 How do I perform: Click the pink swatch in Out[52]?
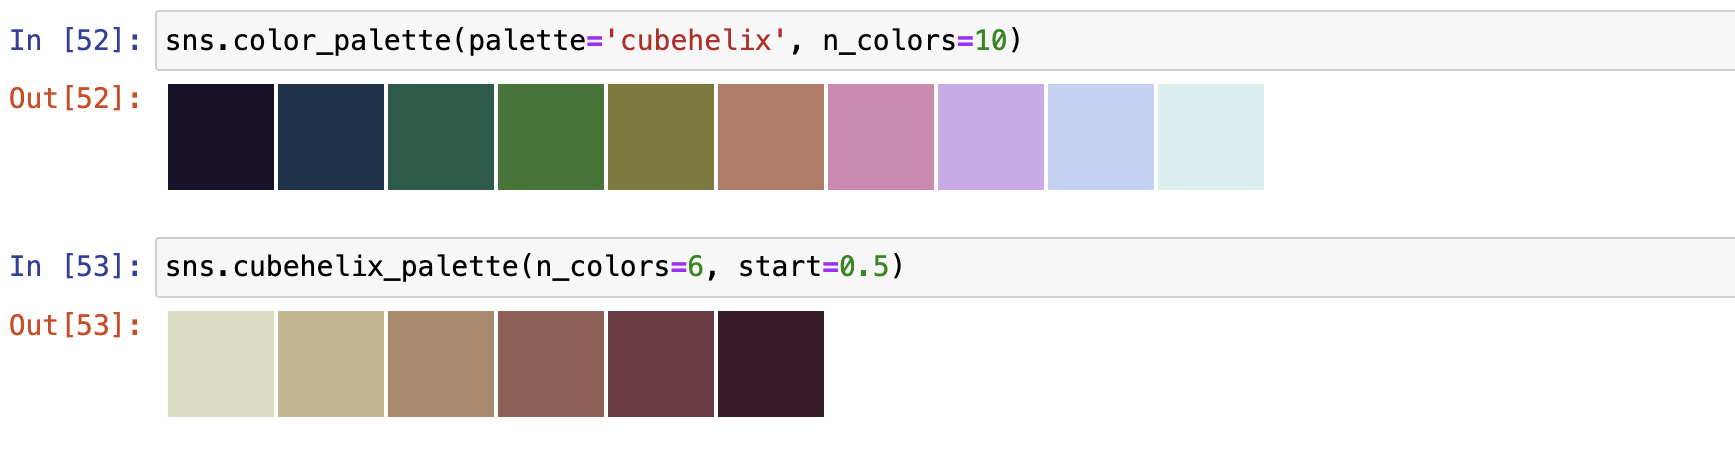(x=881, y=137)
